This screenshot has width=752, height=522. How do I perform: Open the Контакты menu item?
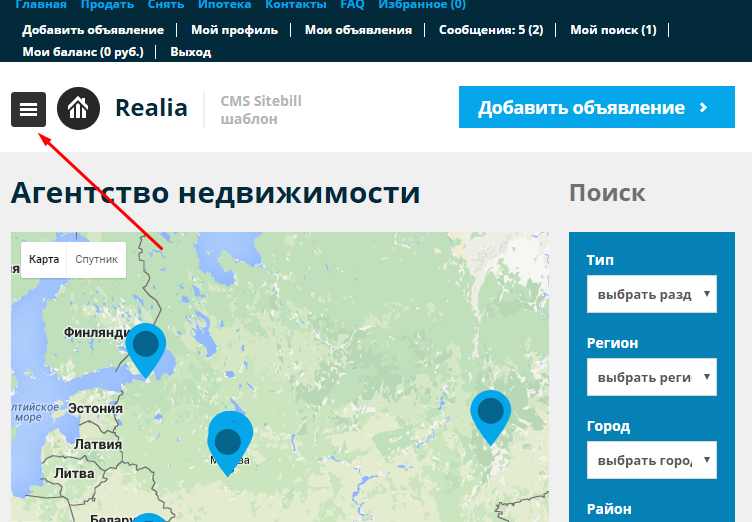coord(296,5)
